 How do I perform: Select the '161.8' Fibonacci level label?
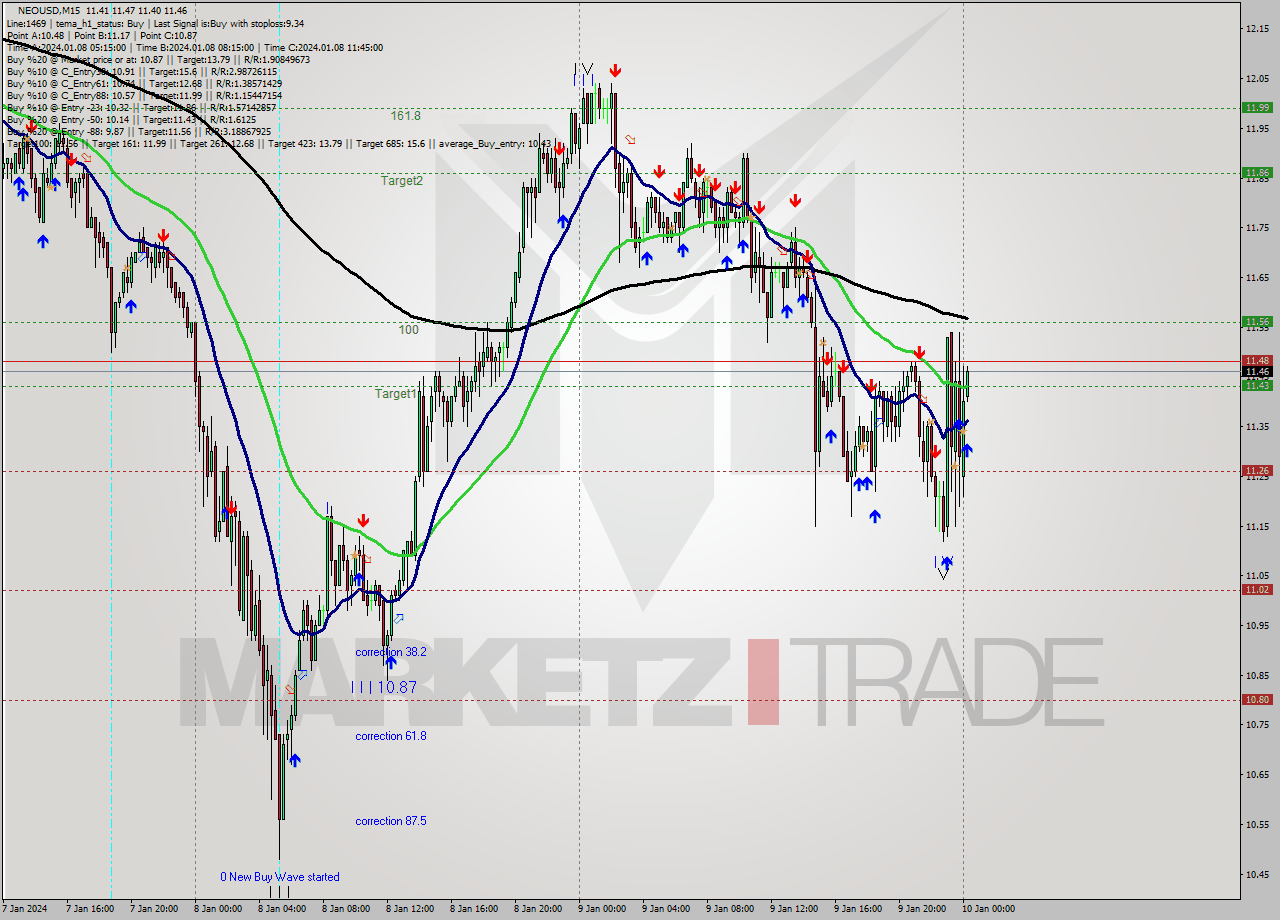tap(406, 116)
